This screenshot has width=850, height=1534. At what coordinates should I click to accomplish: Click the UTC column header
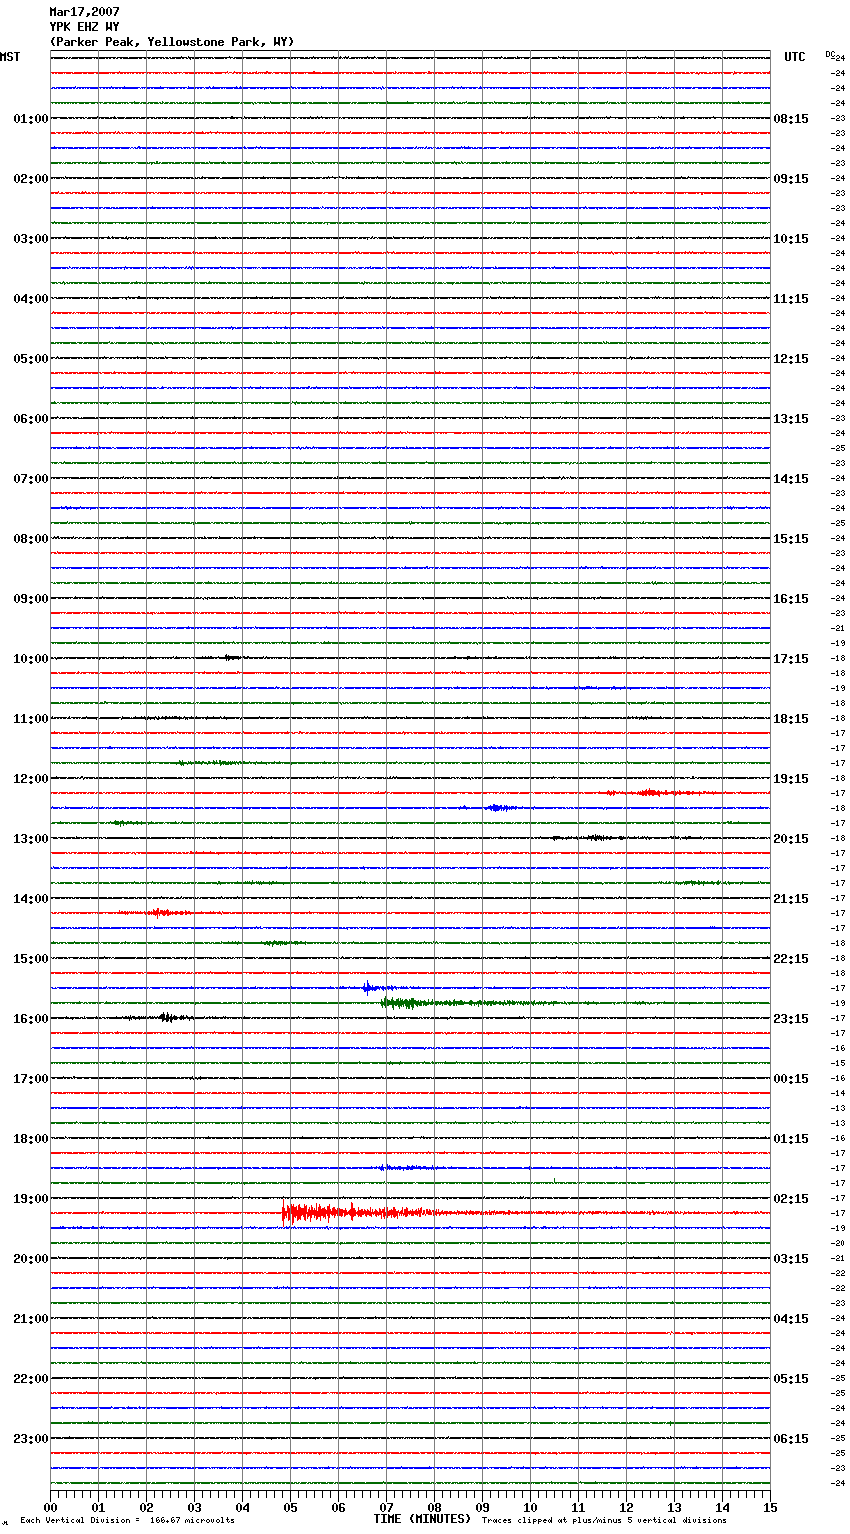click(x=795, y=57)
